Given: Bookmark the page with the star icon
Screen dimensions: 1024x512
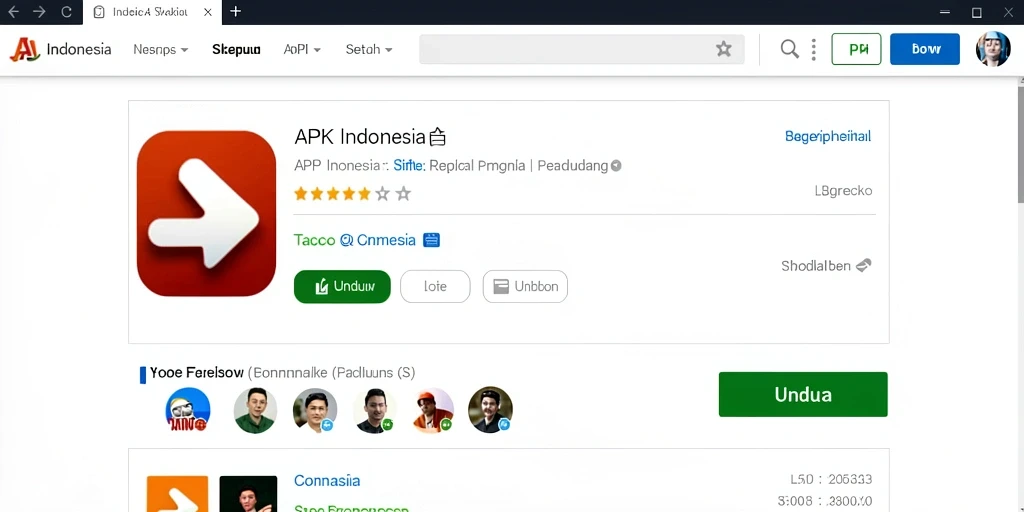Looking at the screenshot, I should (724, 49).
